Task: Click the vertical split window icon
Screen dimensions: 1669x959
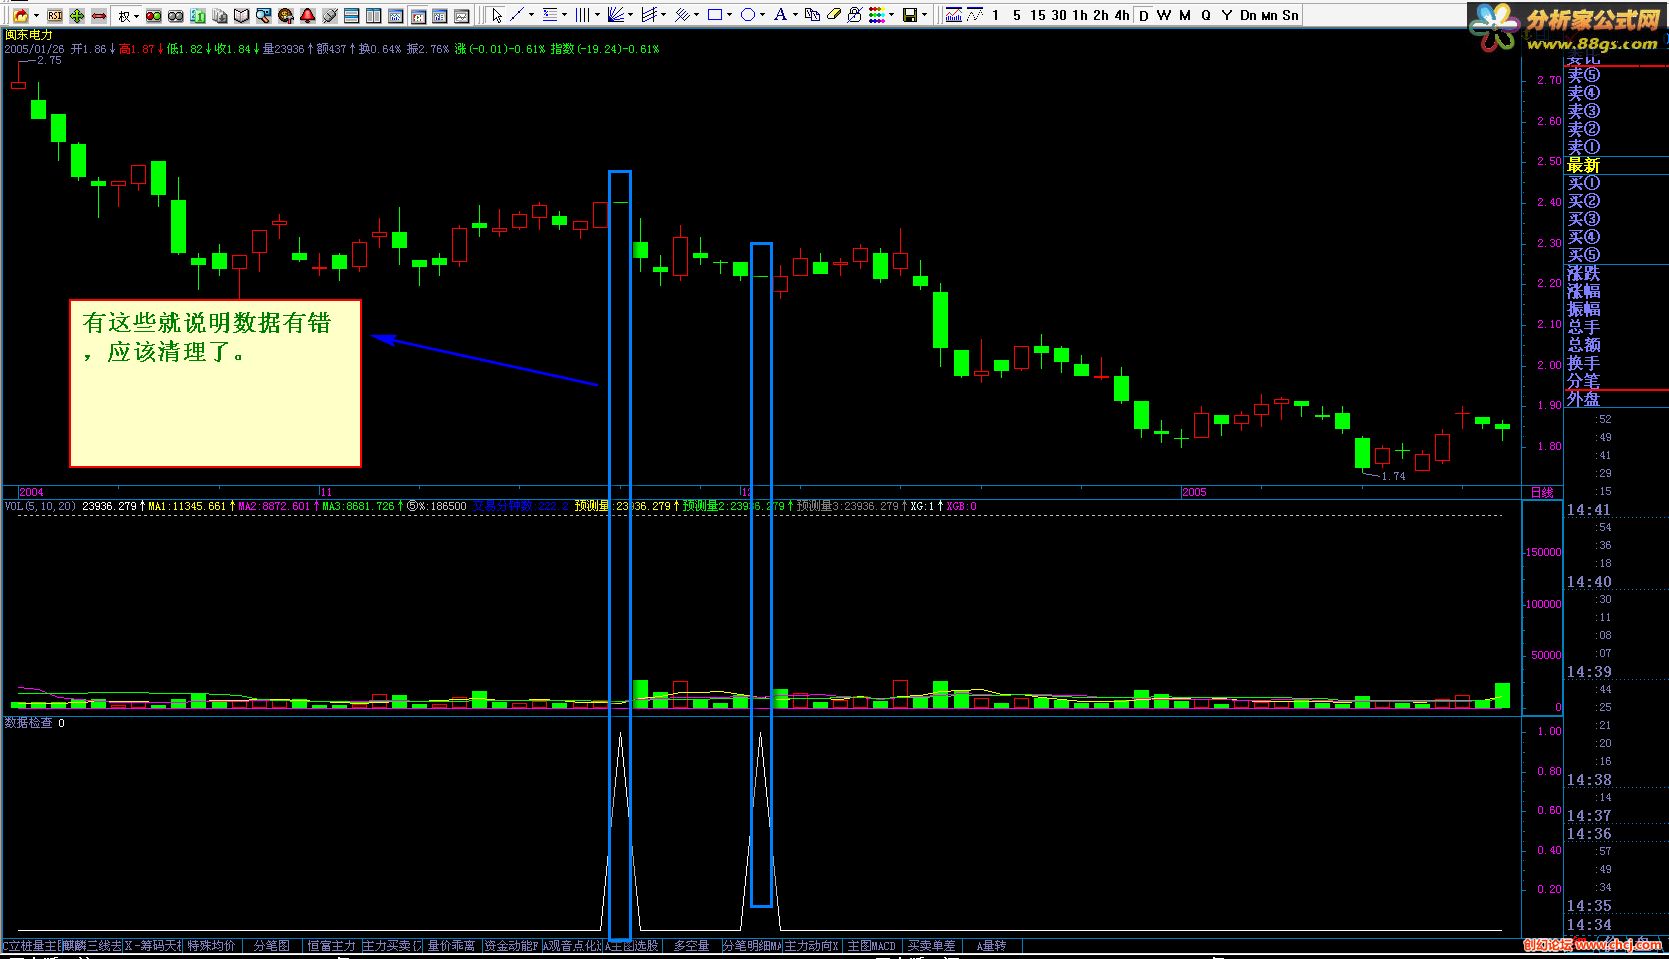Action: coord(373,16)
